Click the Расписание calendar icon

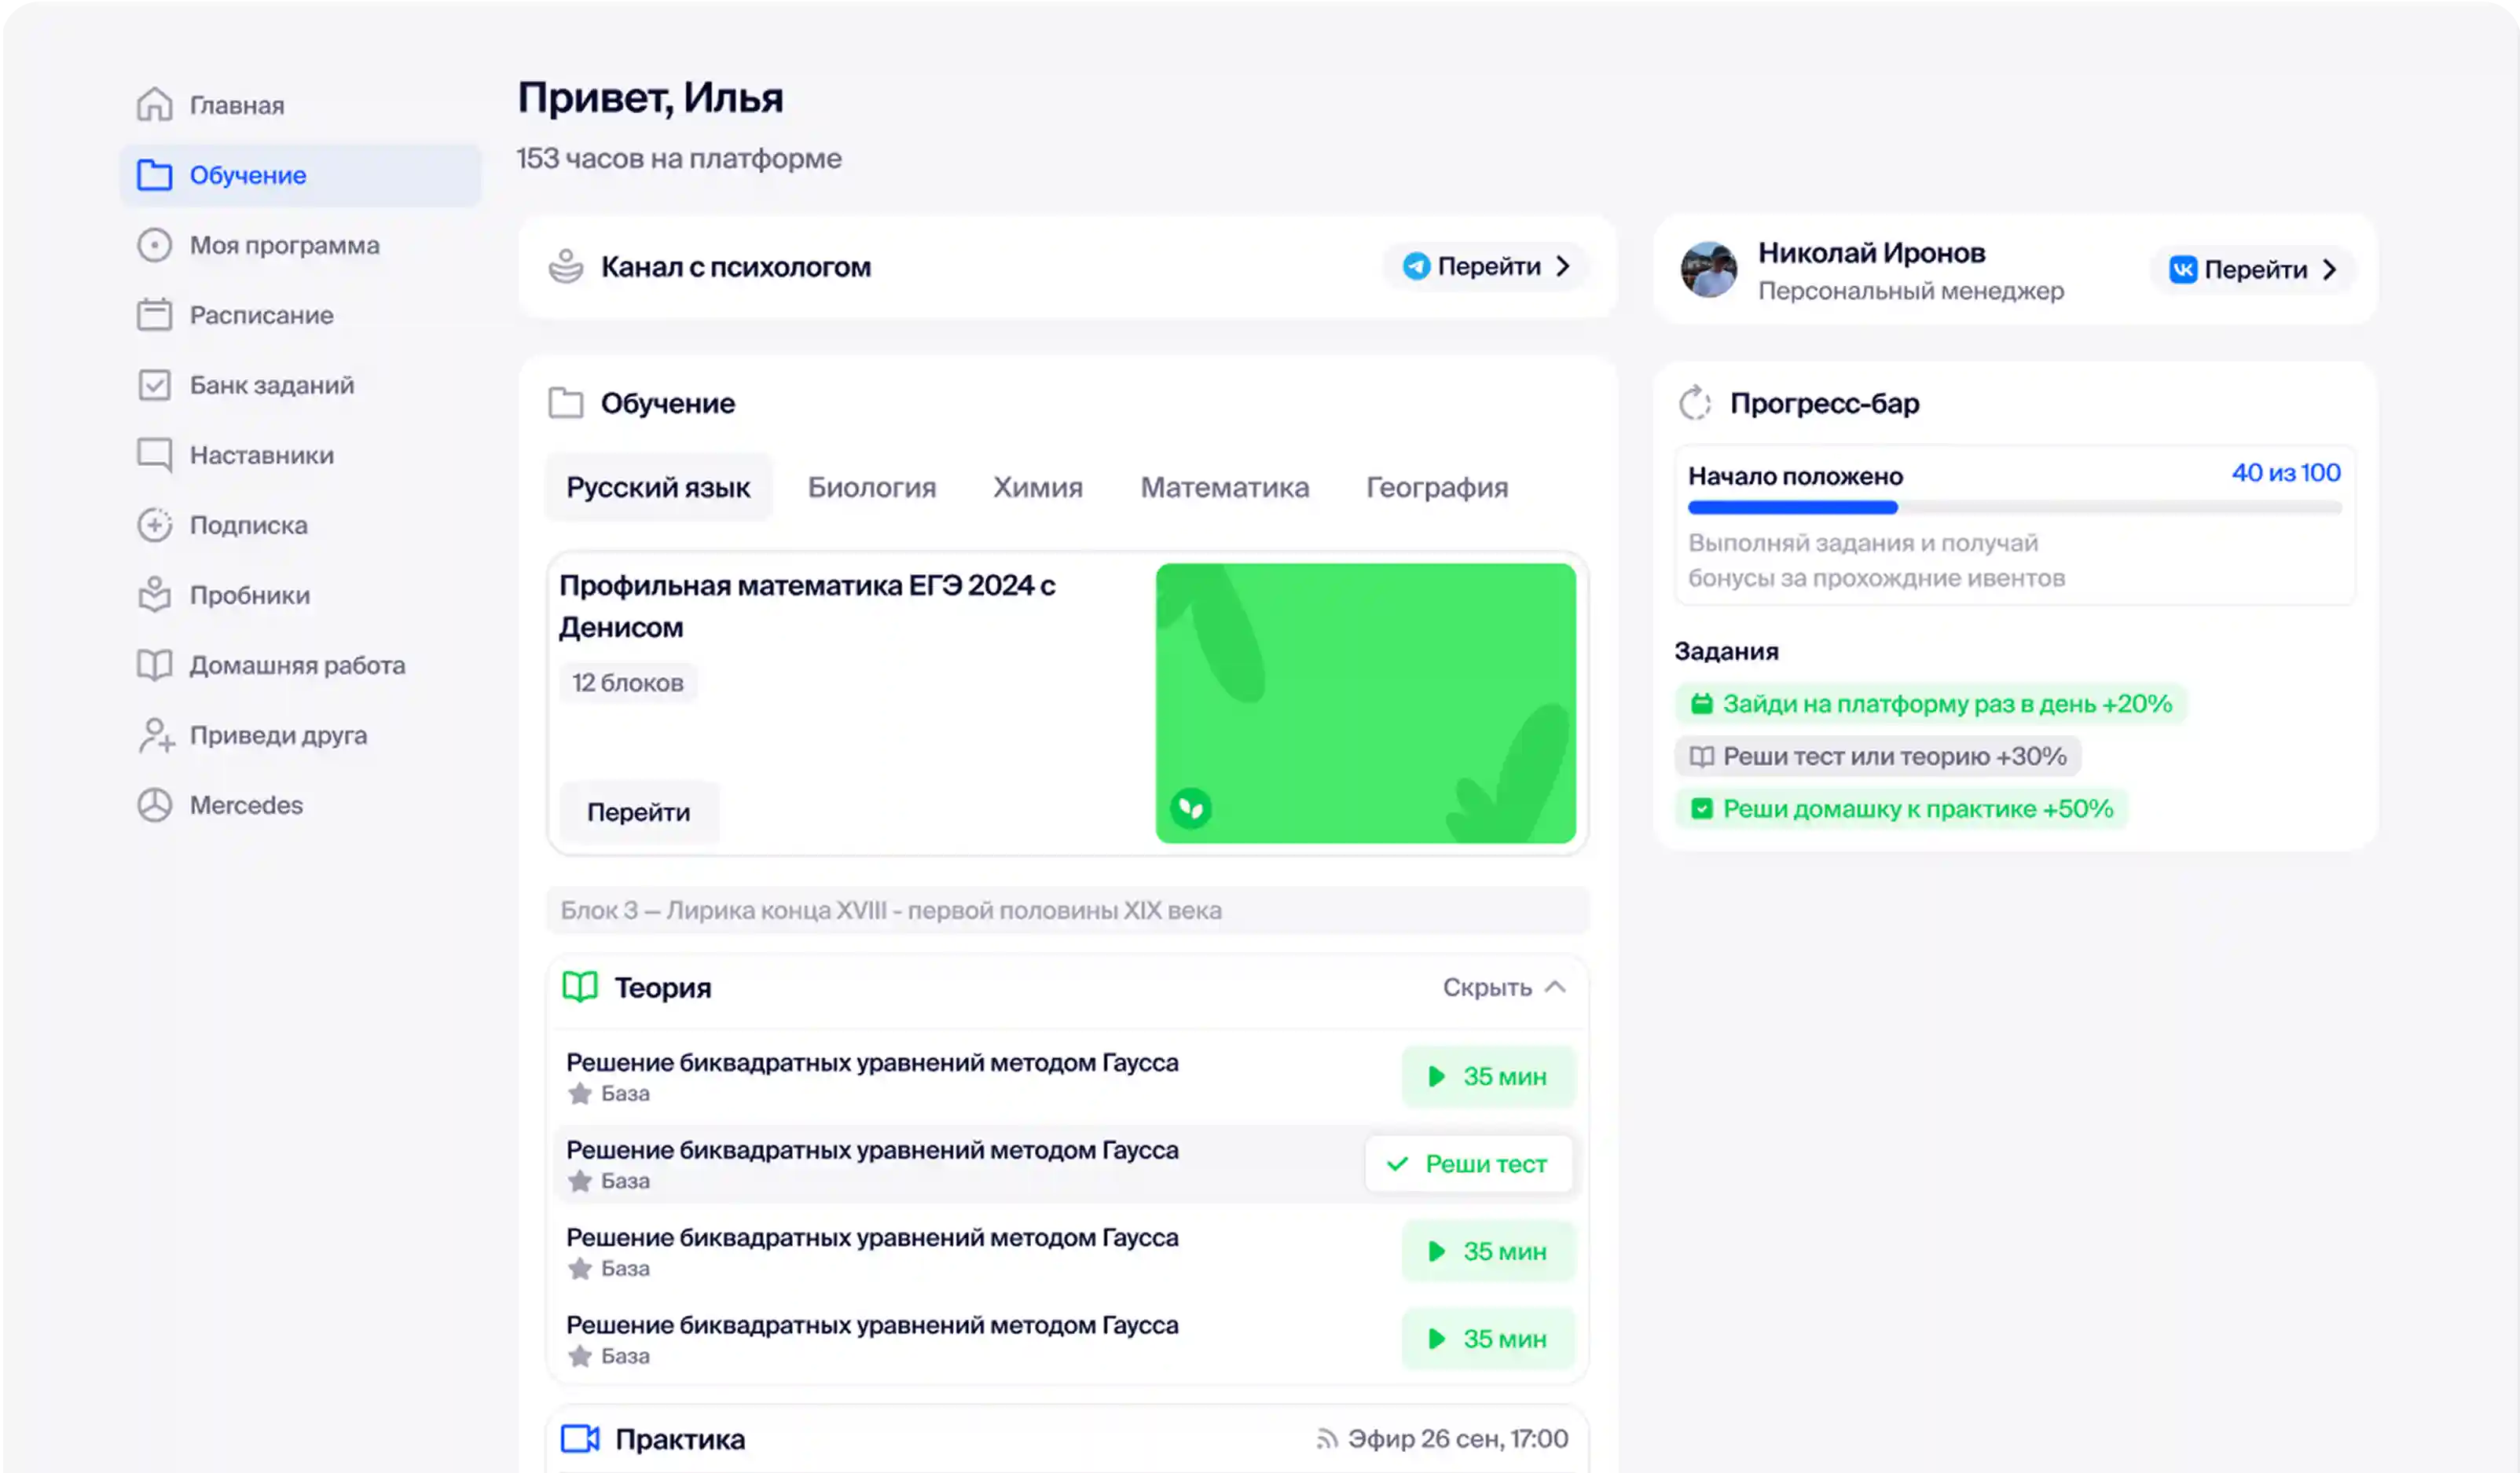[154, 314]
